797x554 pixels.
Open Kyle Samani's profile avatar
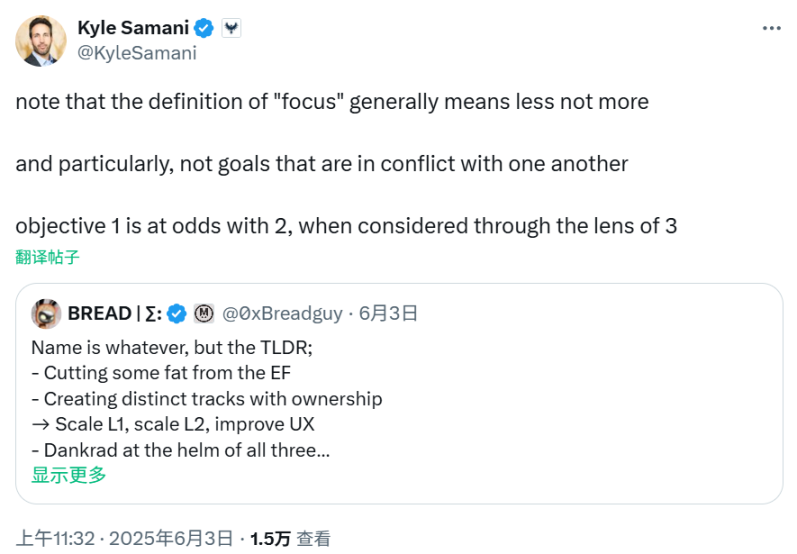(x=40, y=40)
